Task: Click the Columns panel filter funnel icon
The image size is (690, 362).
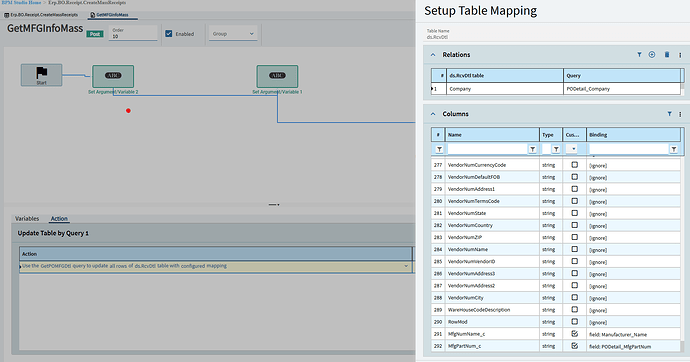Action: [x=669, y=114]
